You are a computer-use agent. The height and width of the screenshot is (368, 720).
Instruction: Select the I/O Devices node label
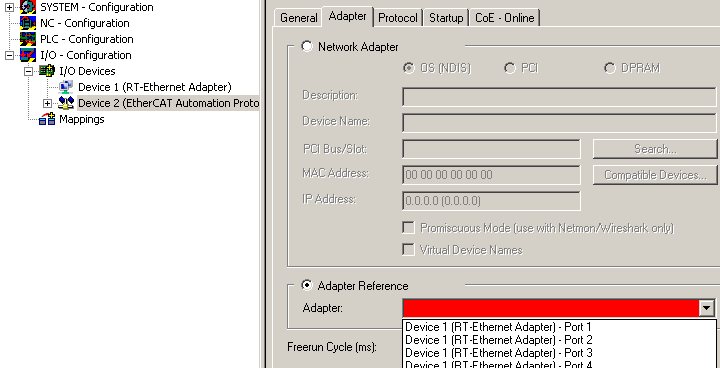(87, 71)
